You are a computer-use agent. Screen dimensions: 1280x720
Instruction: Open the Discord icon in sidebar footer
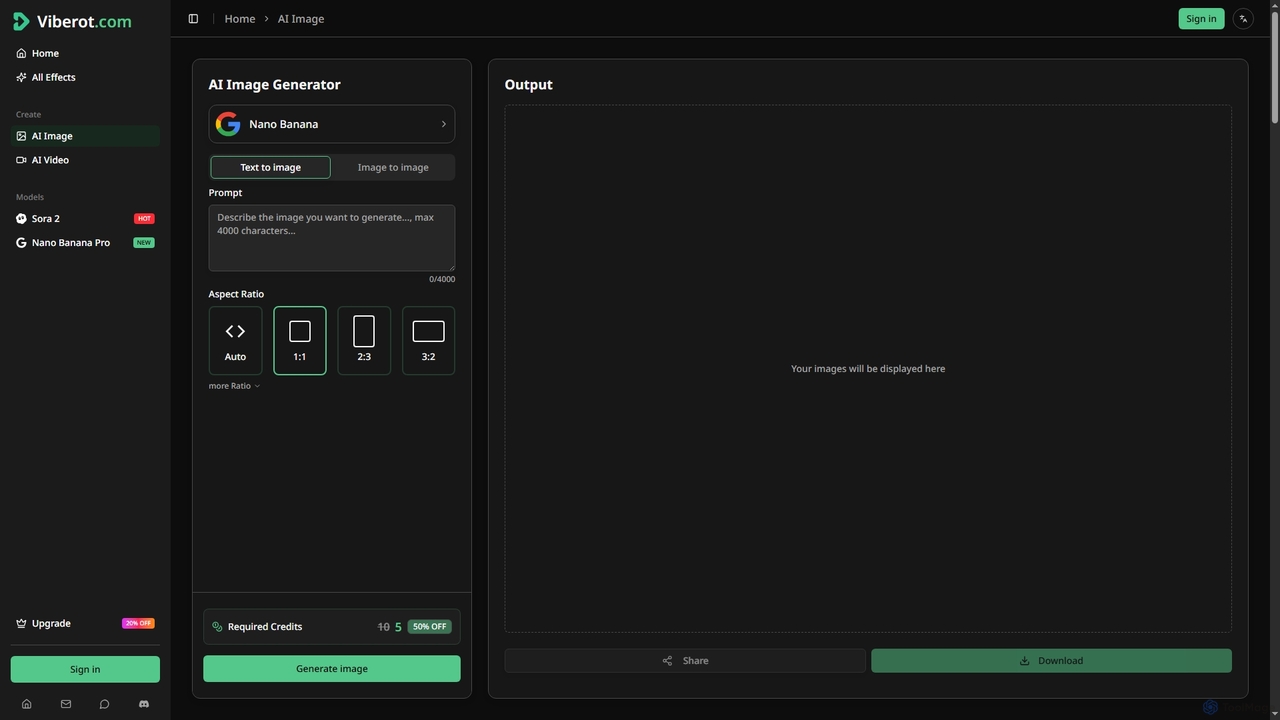point(143,704)
